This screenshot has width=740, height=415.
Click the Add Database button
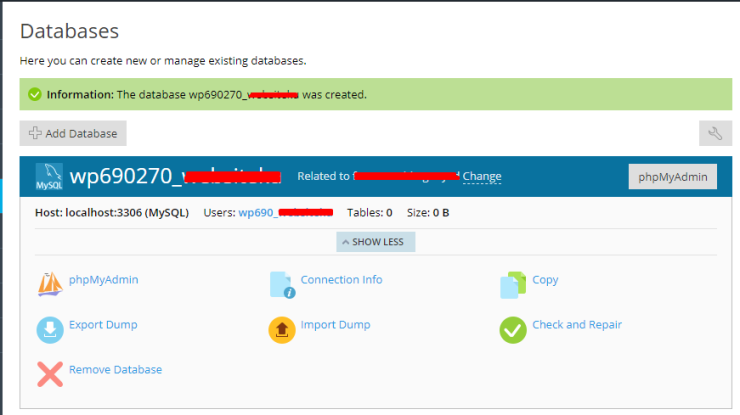point(73,133)
